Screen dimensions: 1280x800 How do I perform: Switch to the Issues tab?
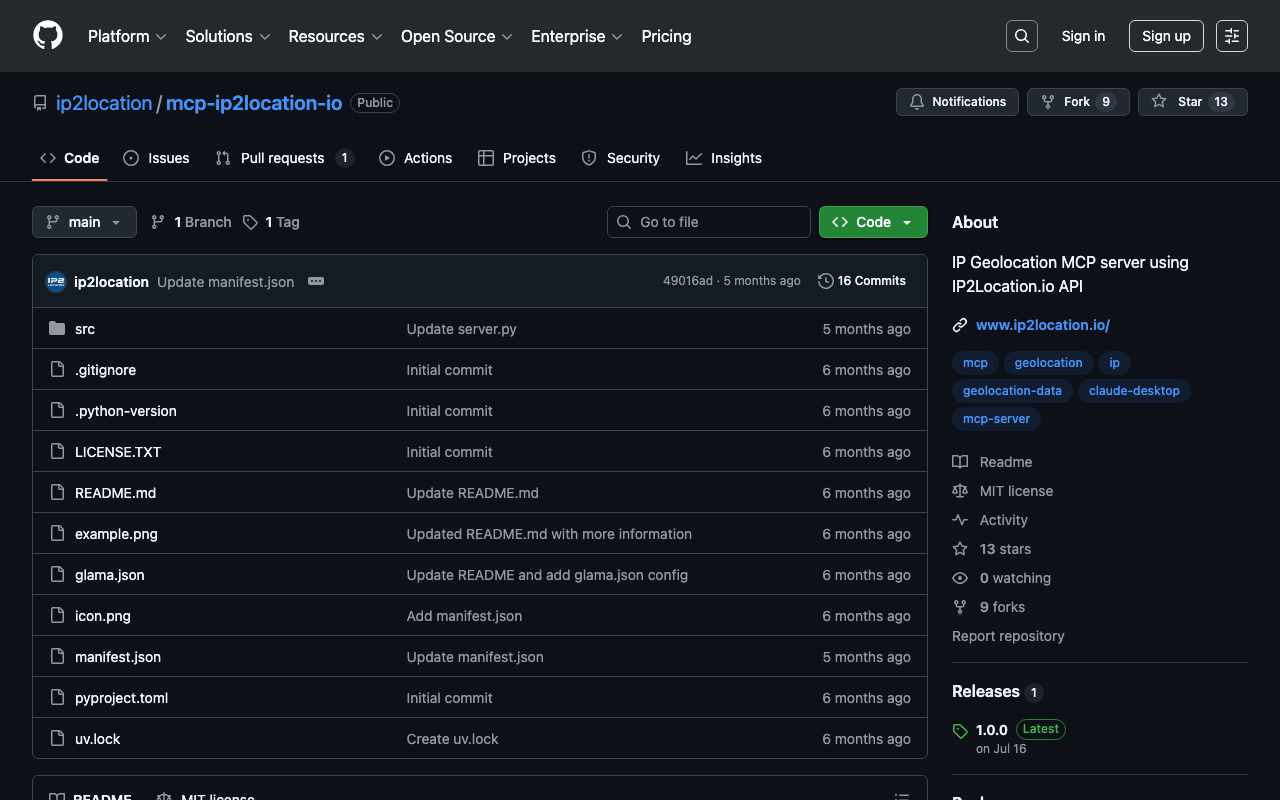point(157,158)
